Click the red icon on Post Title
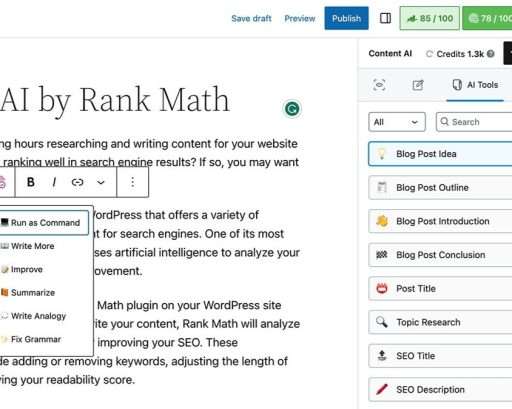This screenshot has height=409, width=512. [382, 288]
